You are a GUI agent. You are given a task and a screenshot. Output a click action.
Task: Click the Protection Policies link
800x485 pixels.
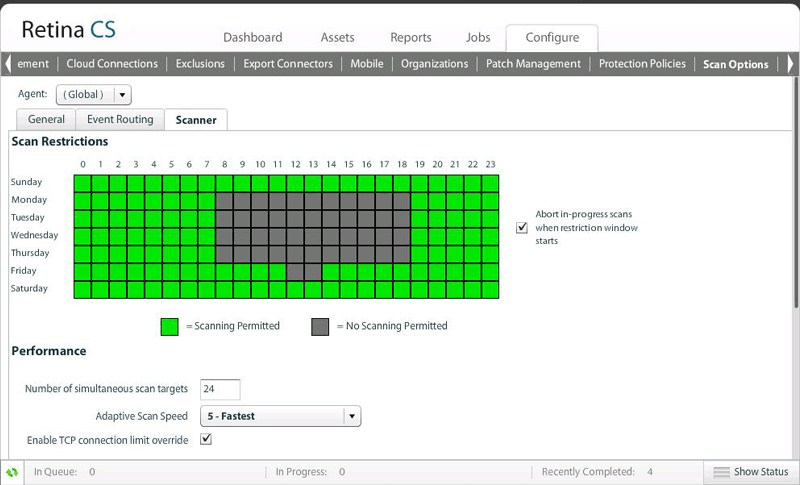(x=642, y=64)
